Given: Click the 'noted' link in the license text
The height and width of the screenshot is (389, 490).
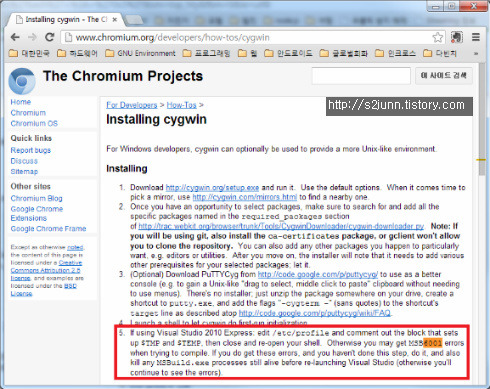Looking at the screenshot, I should tap(75, 247).
